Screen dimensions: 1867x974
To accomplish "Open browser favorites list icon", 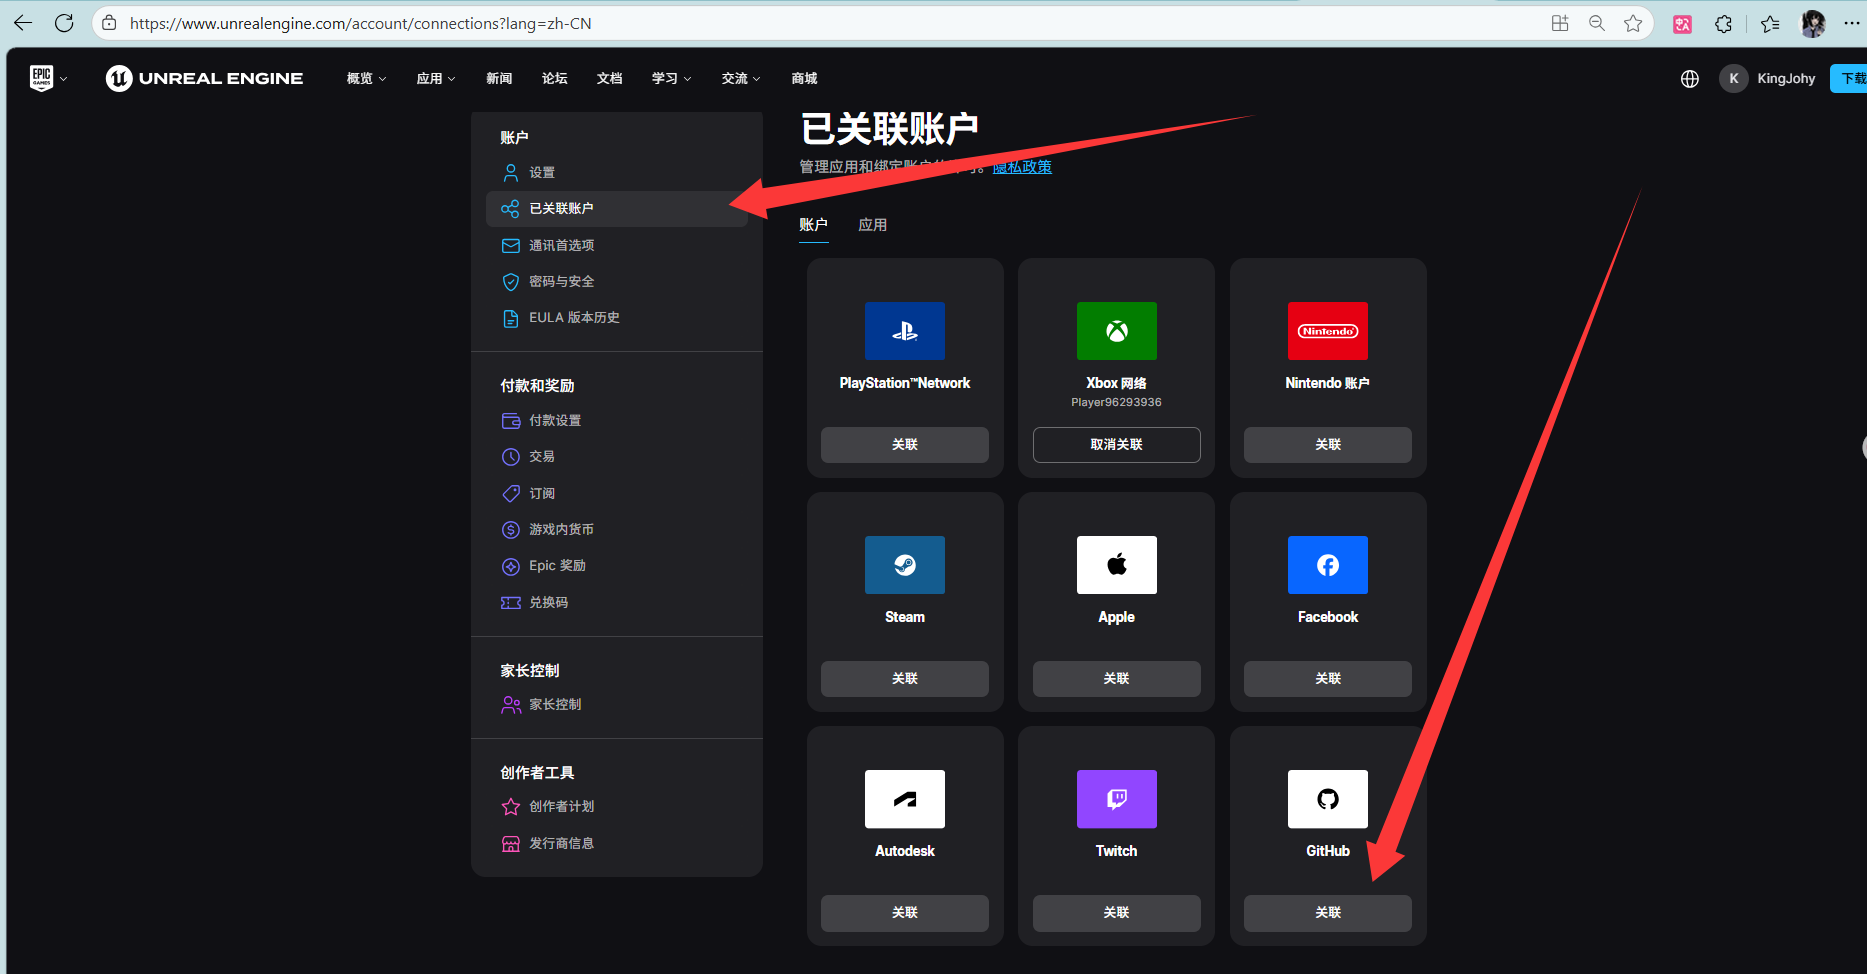I will (1770, 24).
